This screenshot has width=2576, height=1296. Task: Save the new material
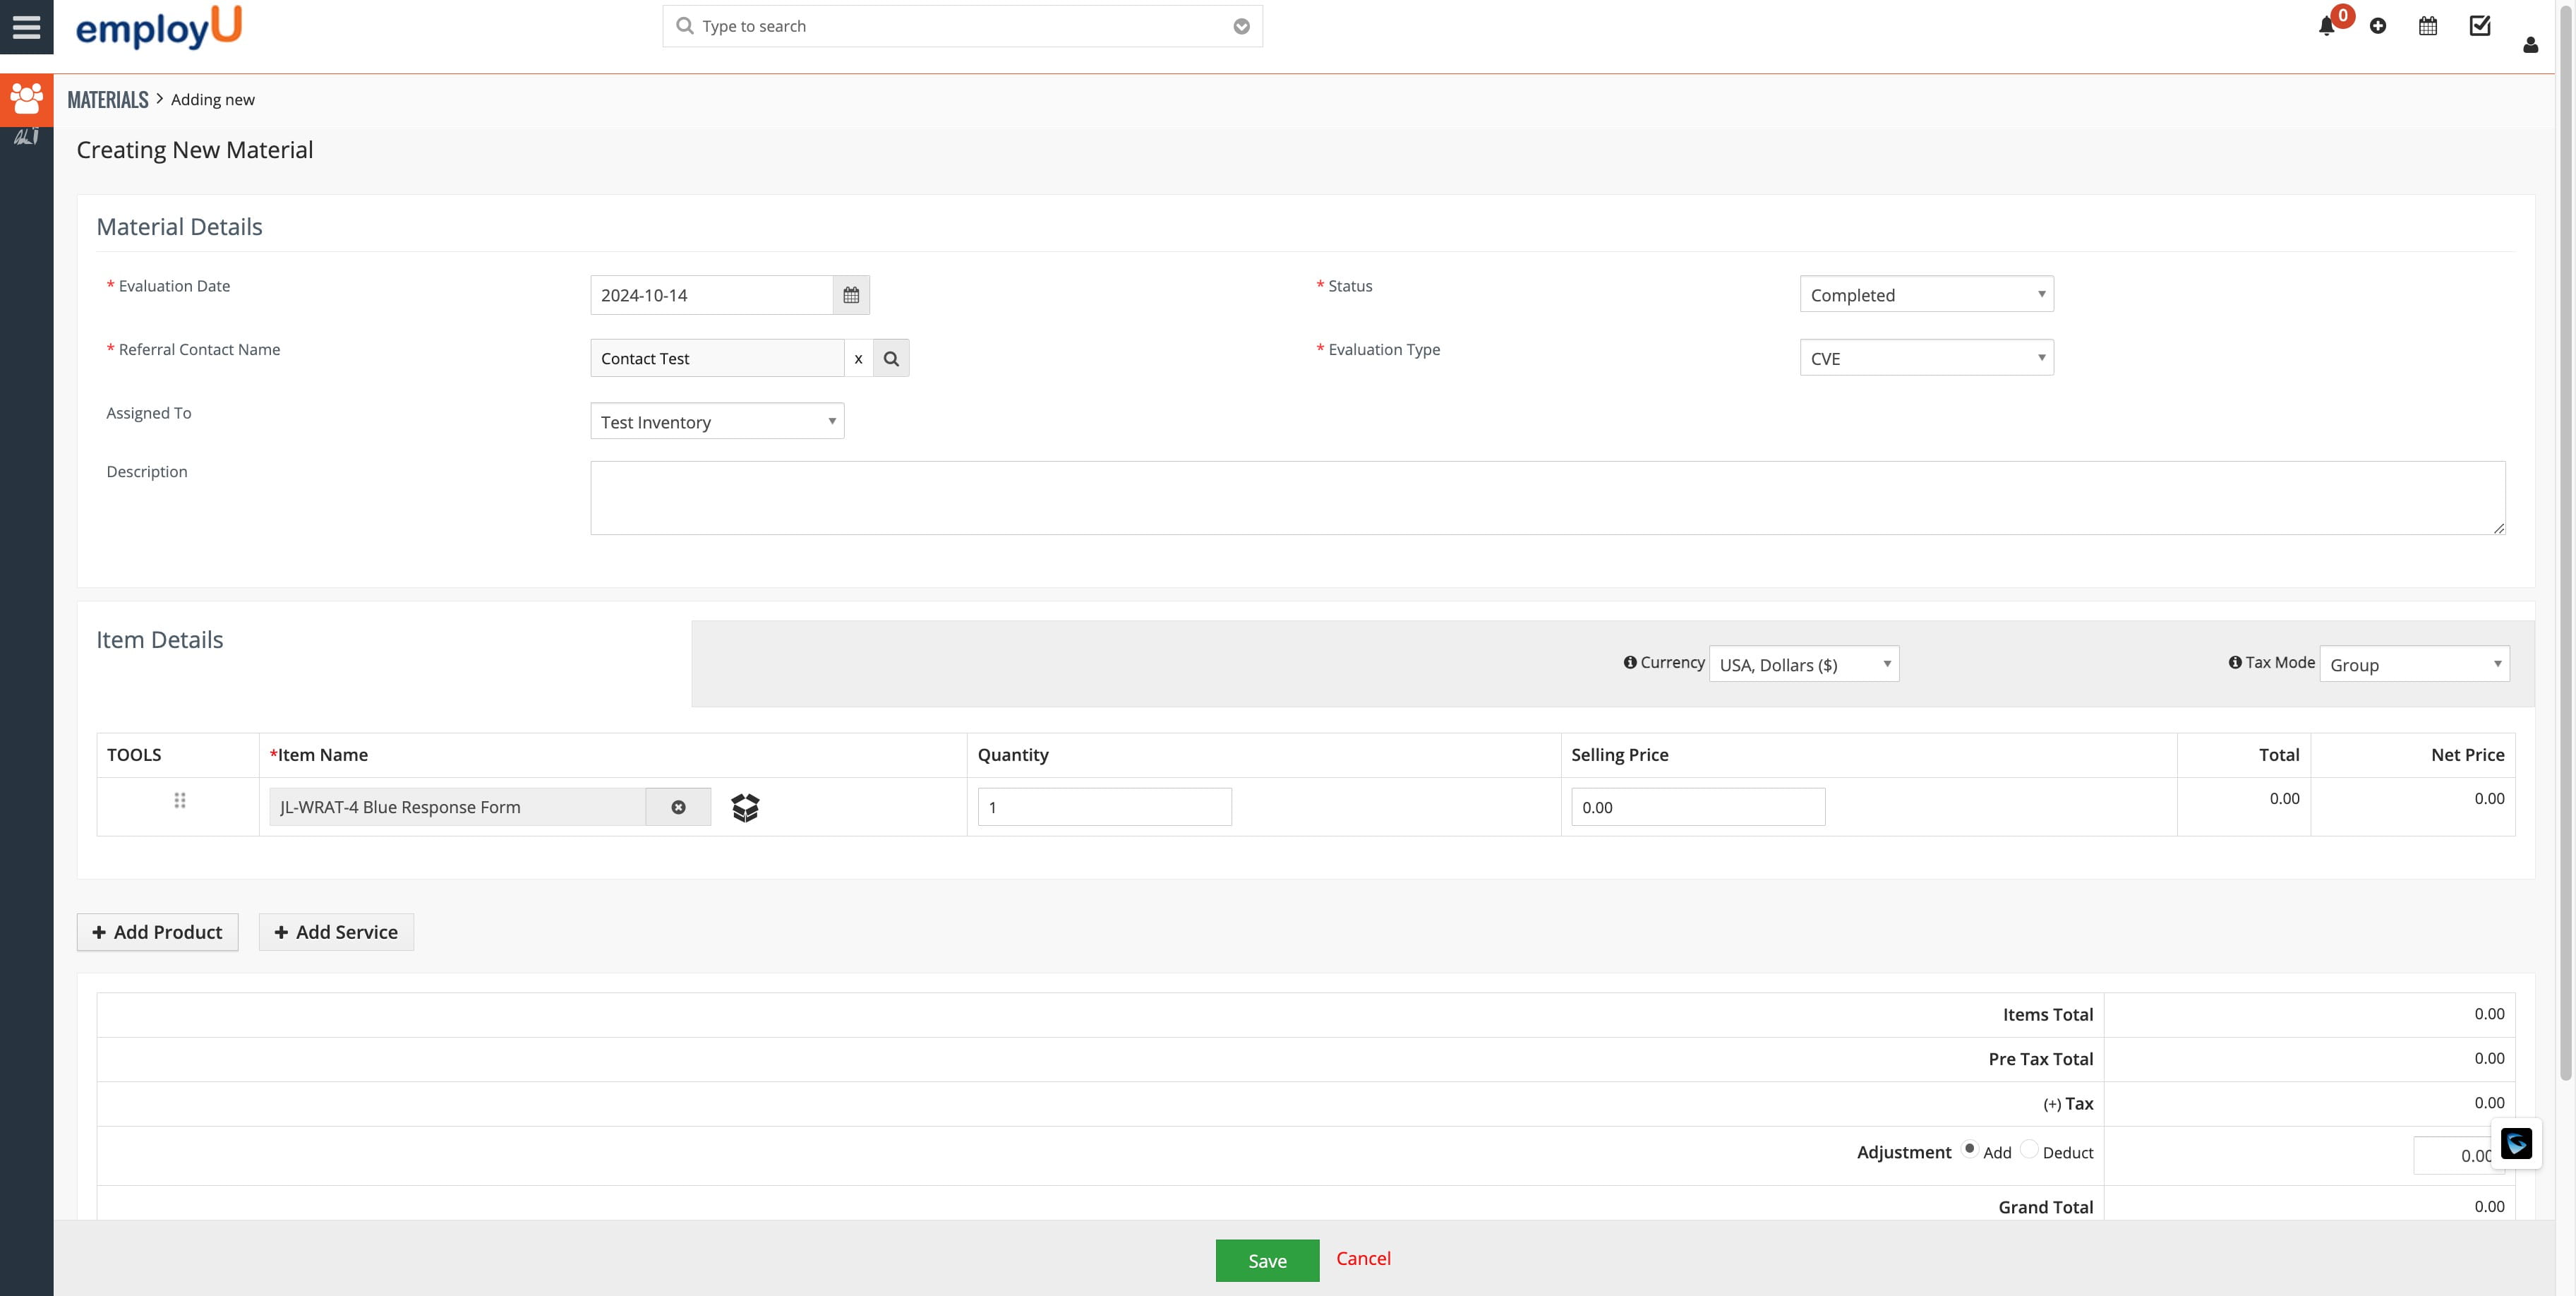tap(1267, 1260)
